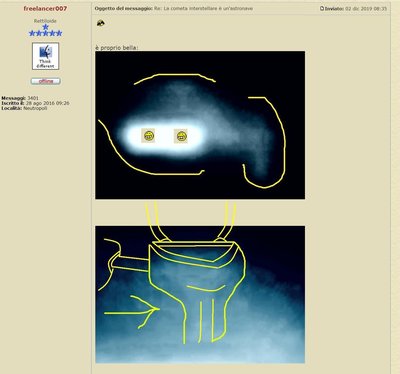Image resolution: width=400 pixels, height=374 pixels.
Task: Click the 'Oggetto del messaggio' label
Action: tap(124, 8)
